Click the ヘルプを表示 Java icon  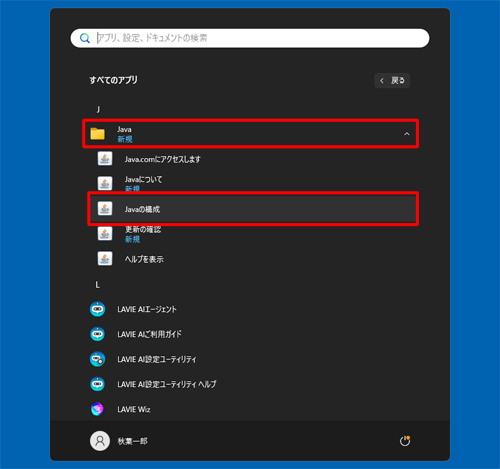click(105, 259)
